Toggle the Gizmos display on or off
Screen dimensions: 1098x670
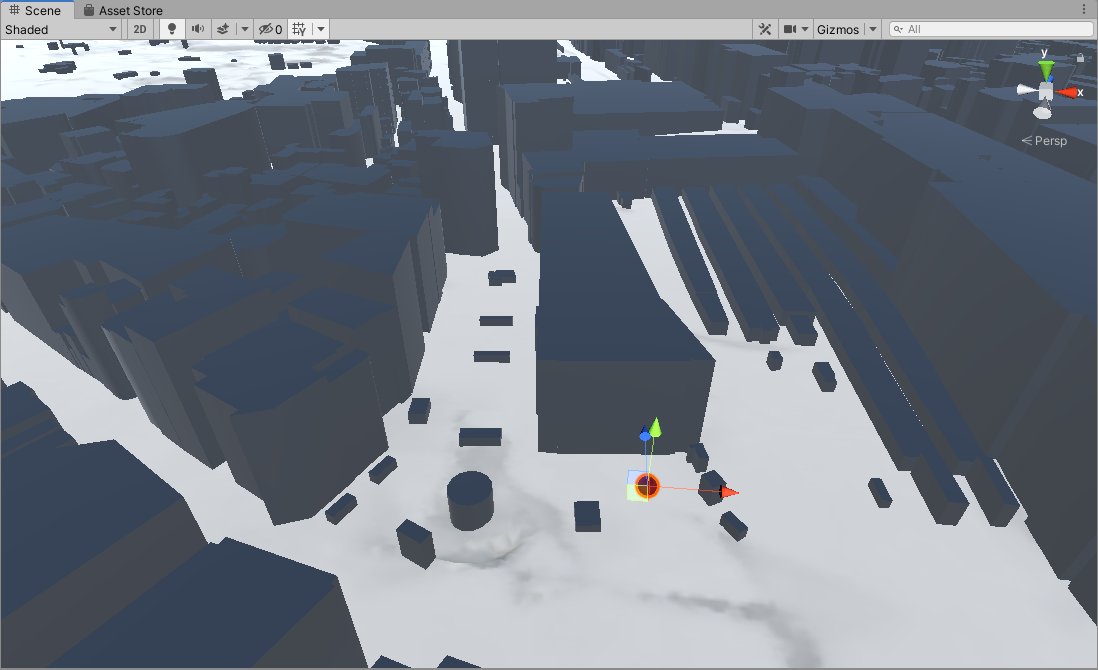[x=840, y=29]
